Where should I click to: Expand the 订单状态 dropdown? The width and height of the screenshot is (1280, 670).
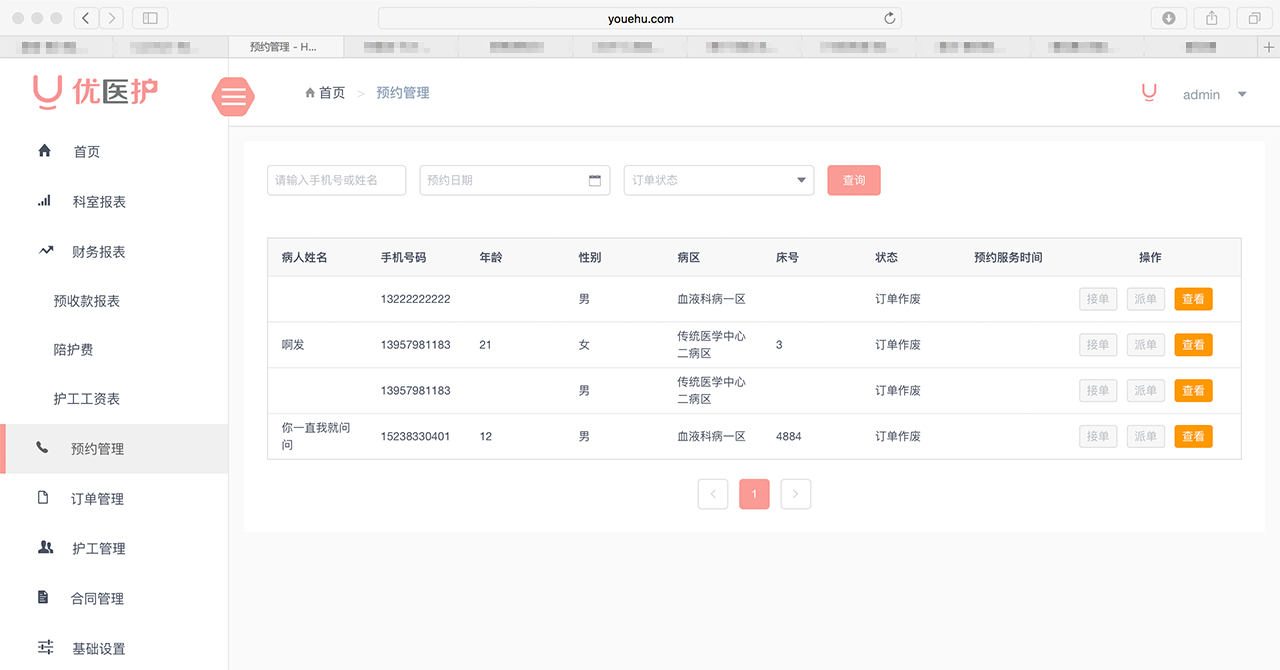point(718,180)
